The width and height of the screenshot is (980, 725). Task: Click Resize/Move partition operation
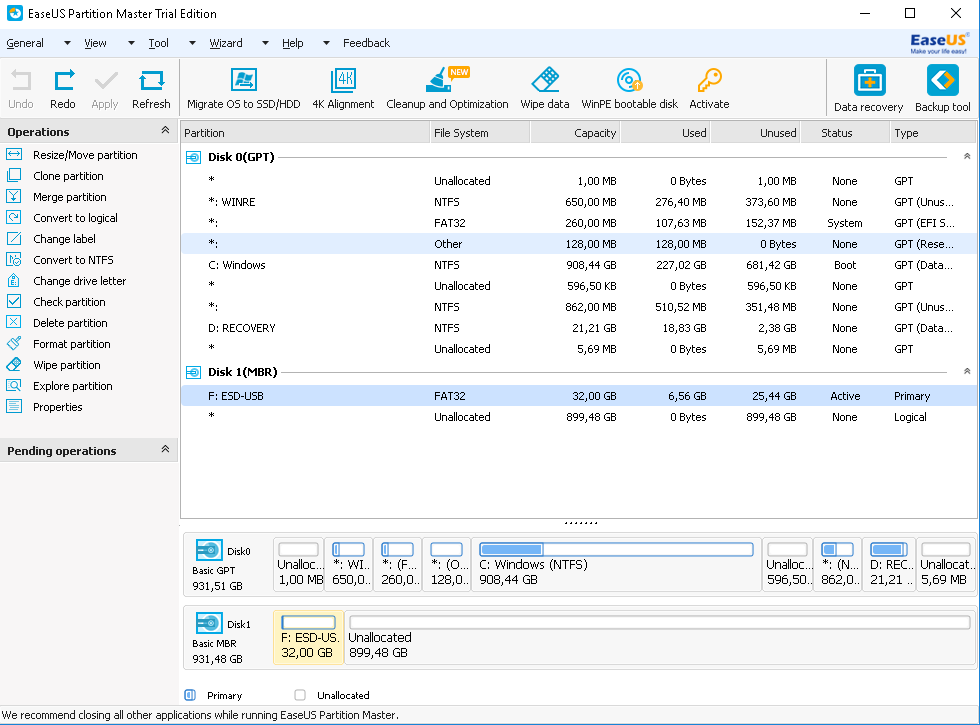coord(85,155)
